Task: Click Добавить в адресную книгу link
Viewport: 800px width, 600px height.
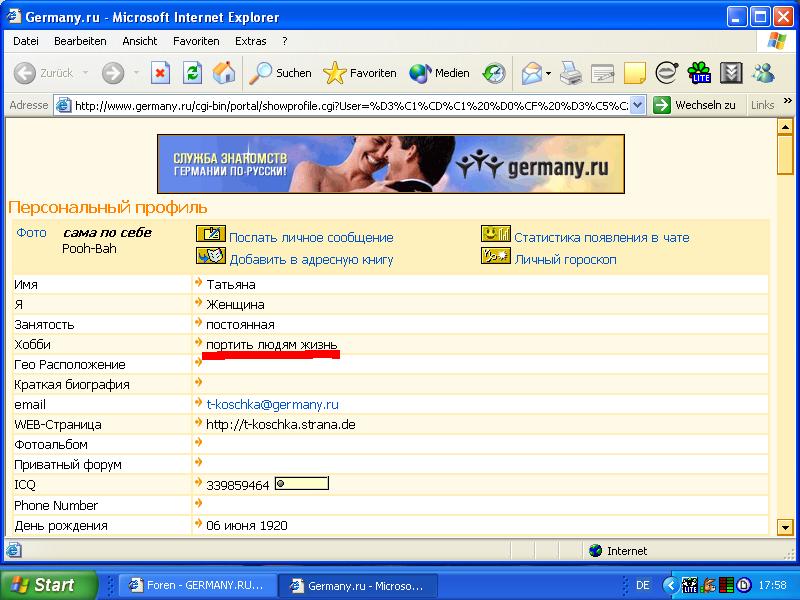Action: coord(311,260)
